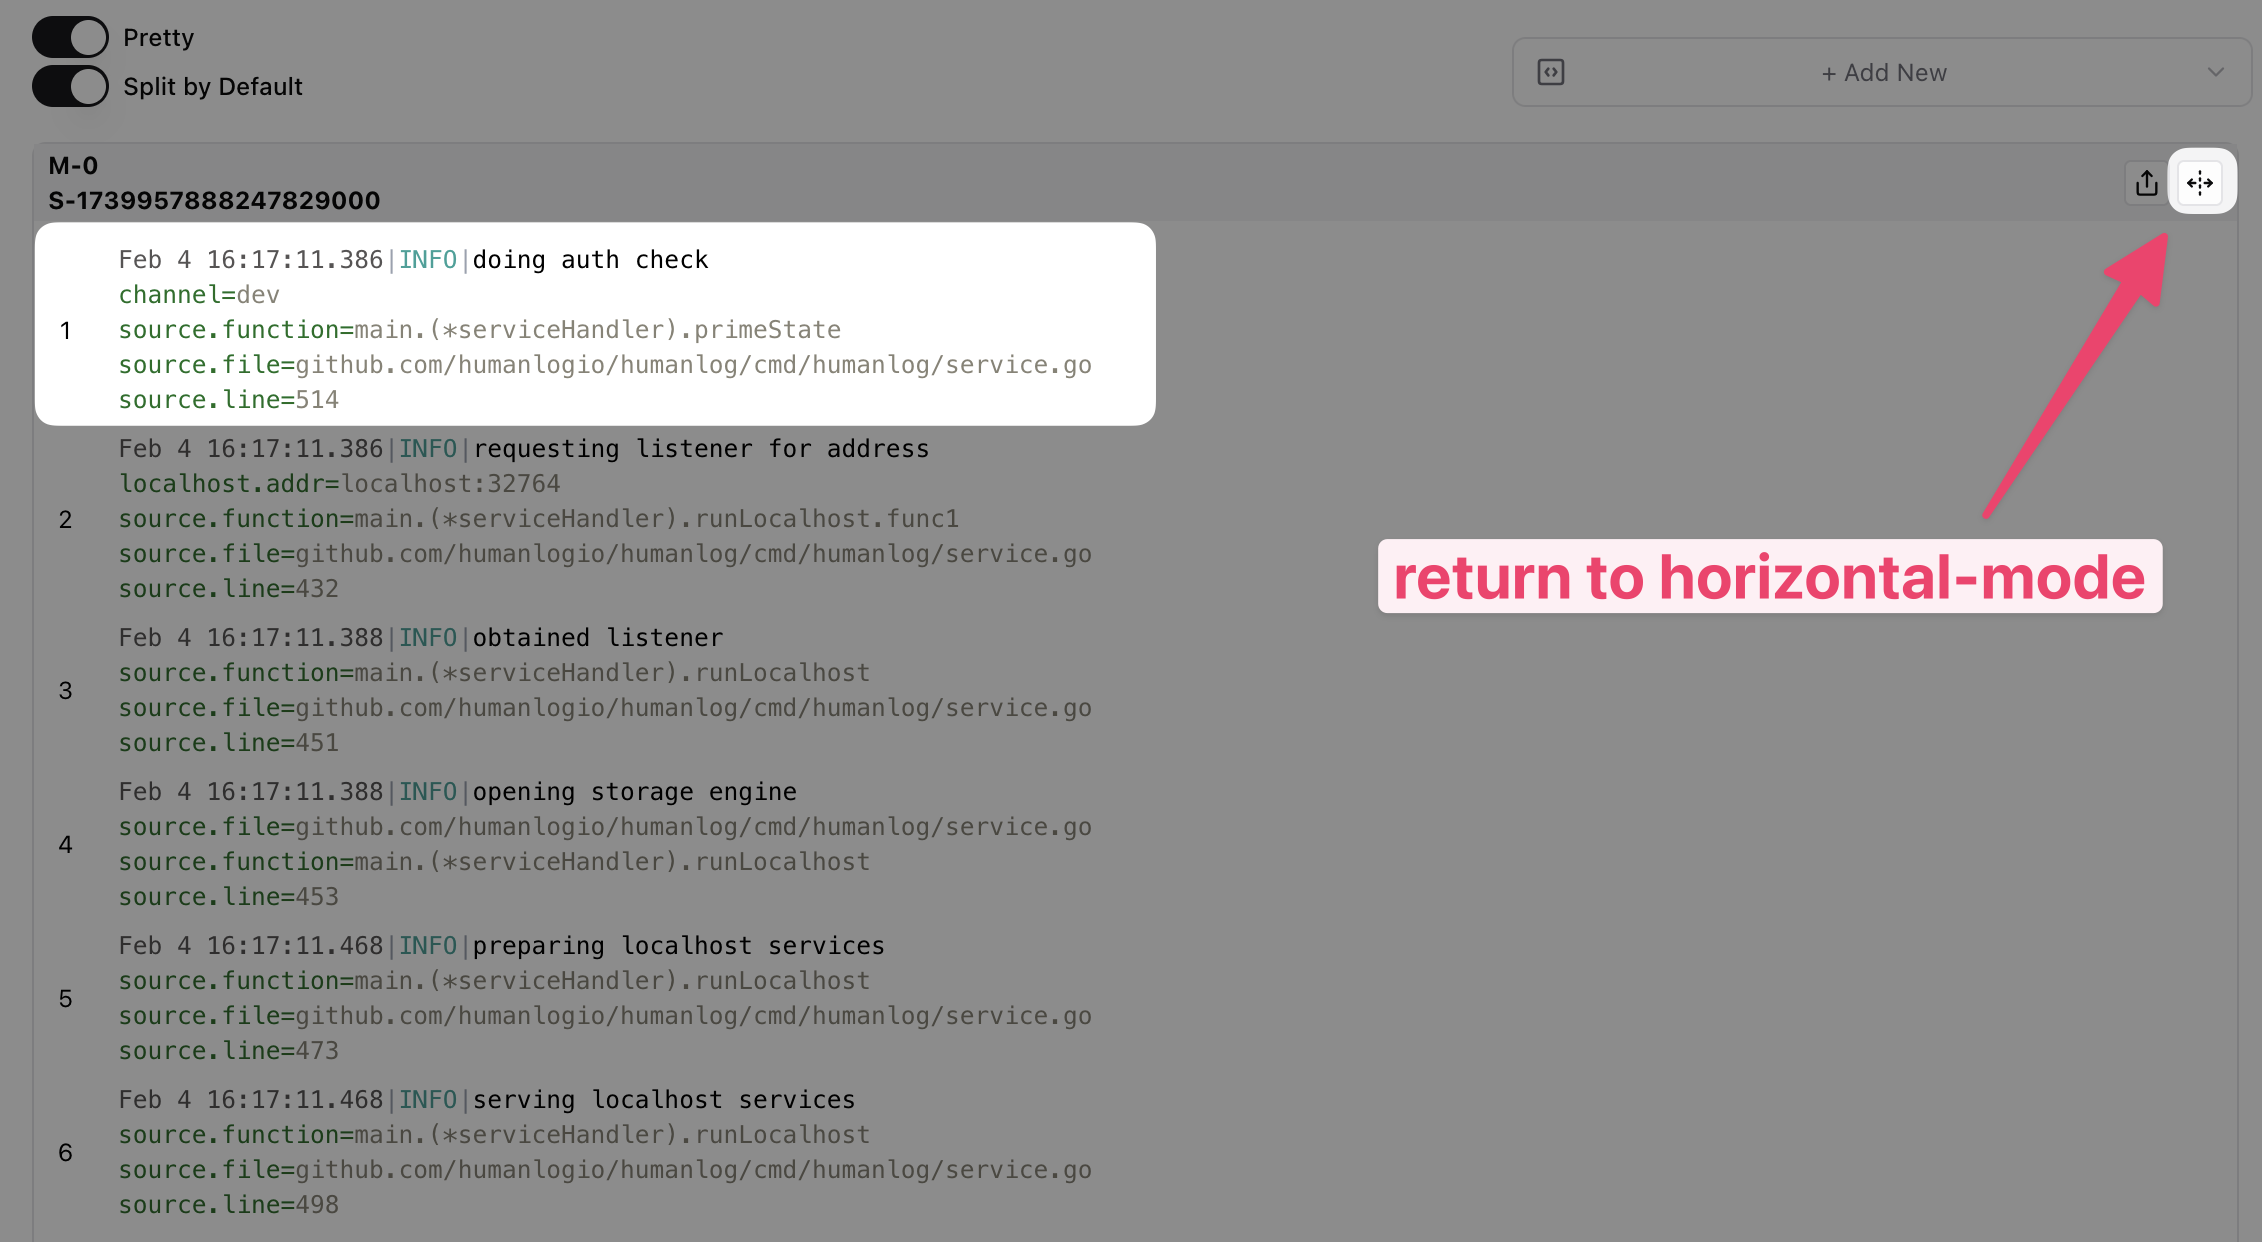The image size is (2262, 1242).
Task: Click the code panel icon beside Add New
Action: pyautogui.click(x=1551, y=72)
